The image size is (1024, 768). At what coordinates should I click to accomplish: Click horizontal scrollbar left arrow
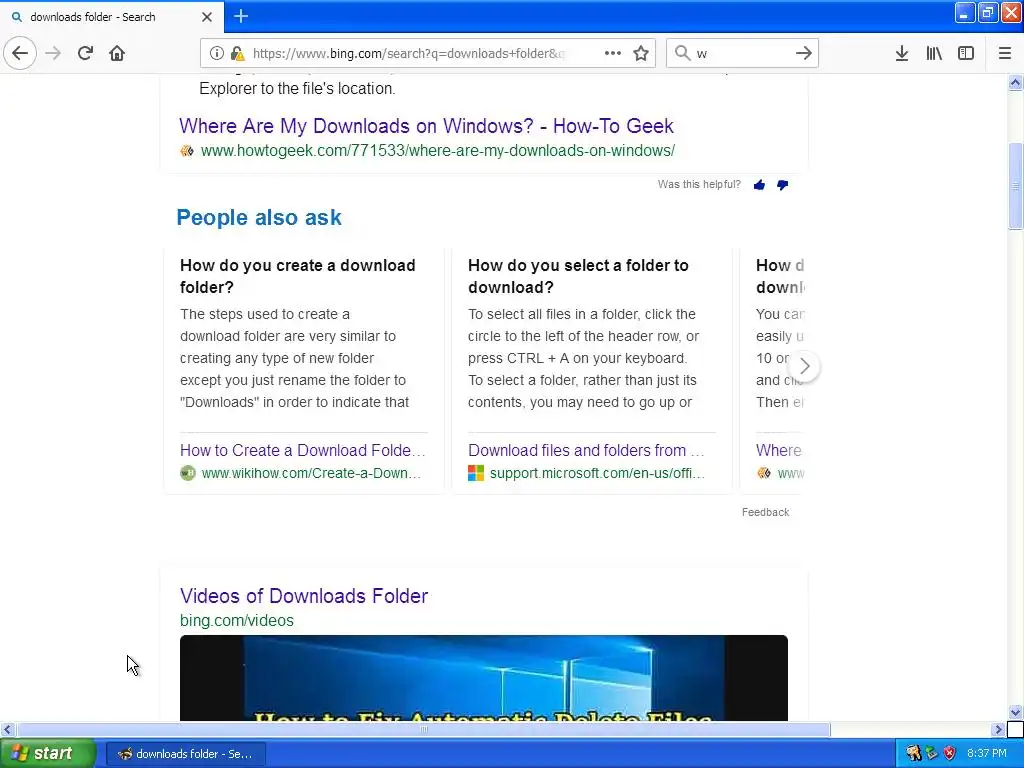pos(7,729)
